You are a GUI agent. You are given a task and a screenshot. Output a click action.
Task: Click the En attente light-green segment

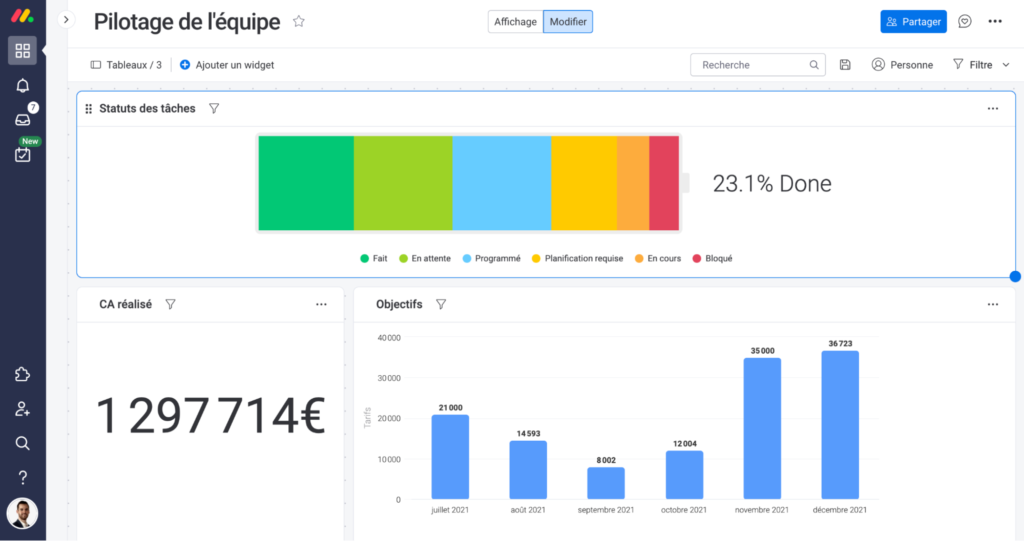pos(403,183)
